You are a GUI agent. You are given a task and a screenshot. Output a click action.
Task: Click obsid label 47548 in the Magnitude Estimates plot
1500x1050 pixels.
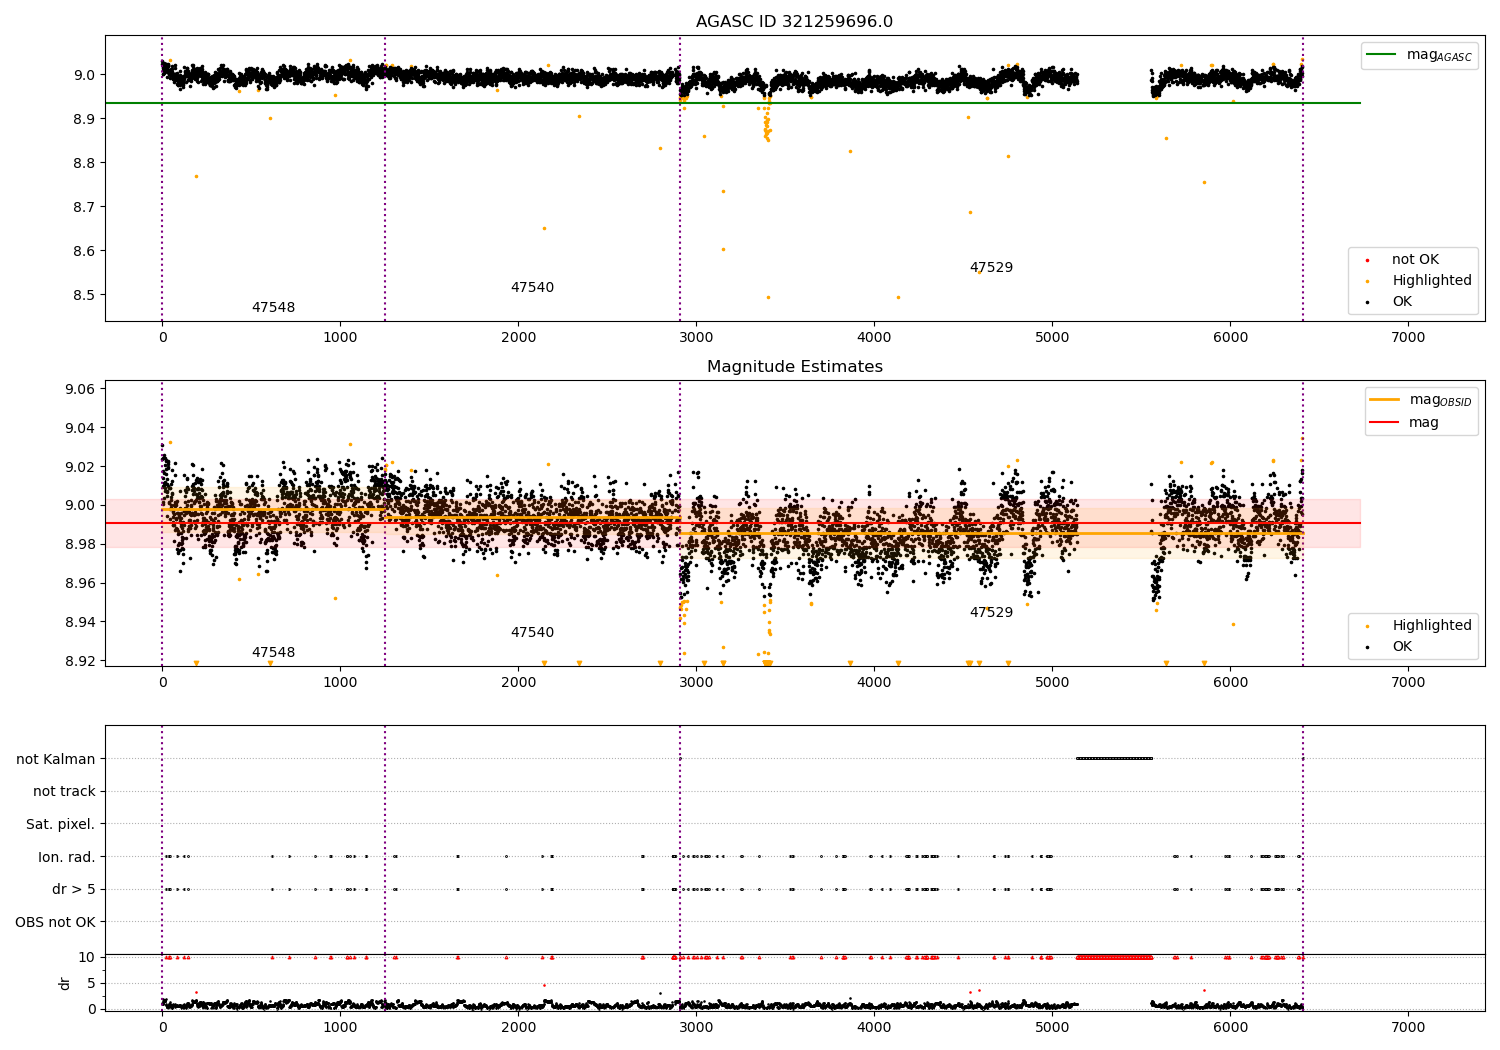click(x=273, y=653)
